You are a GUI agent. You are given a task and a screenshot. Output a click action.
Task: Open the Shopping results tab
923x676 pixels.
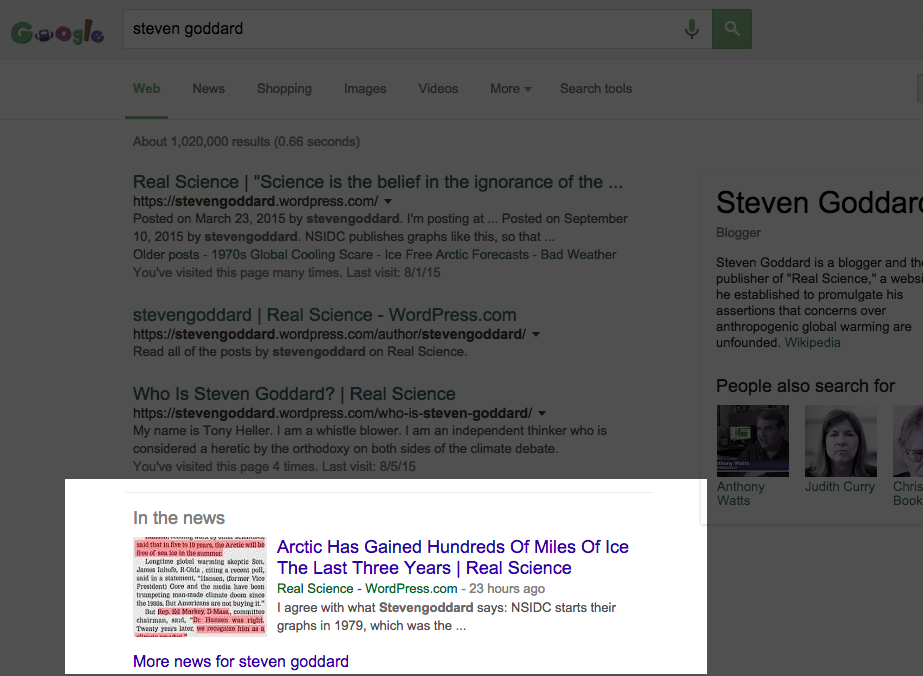[x=284, y=89]
